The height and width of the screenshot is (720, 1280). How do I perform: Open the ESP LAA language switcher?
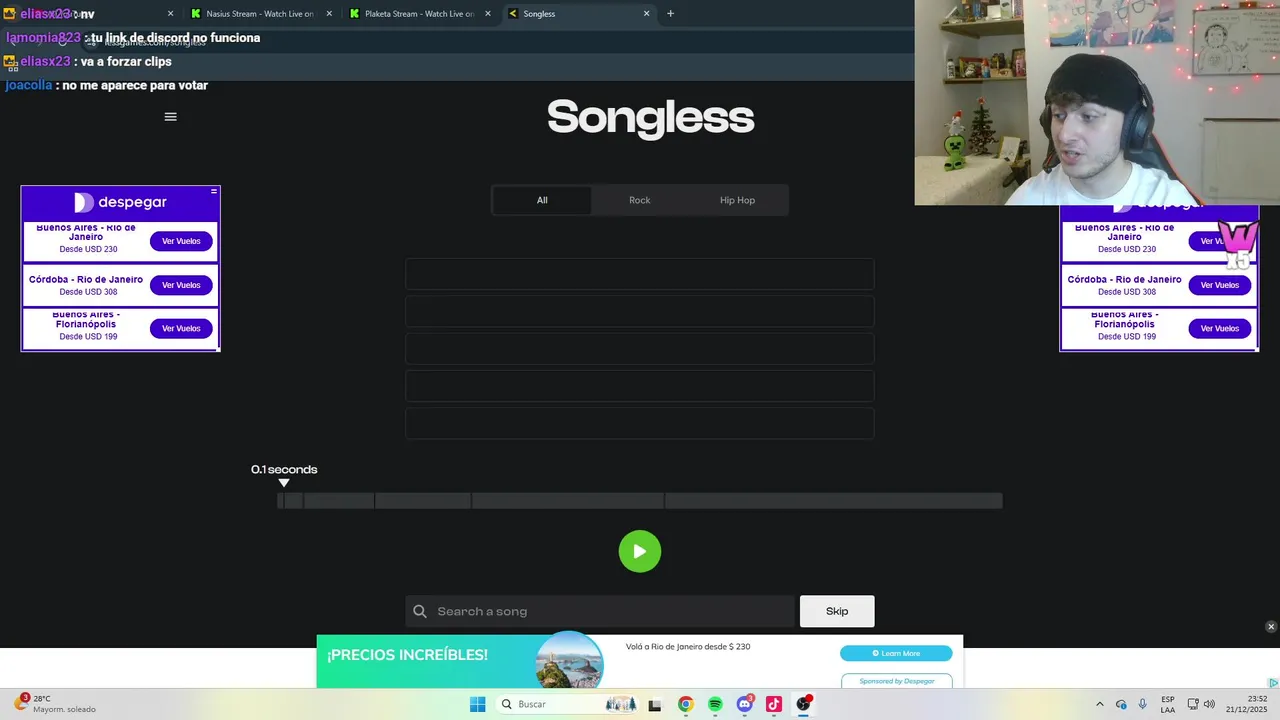tap(1168, 704)
